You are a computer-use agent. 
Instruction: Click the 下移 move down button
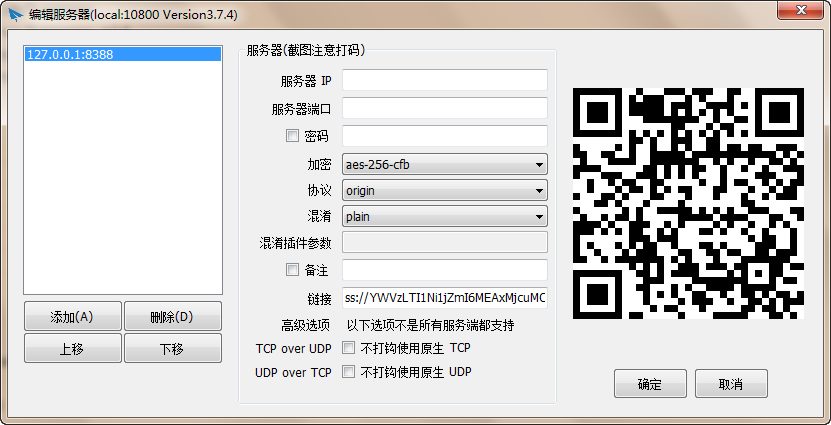pyautogui.click(x=173, y=348)
